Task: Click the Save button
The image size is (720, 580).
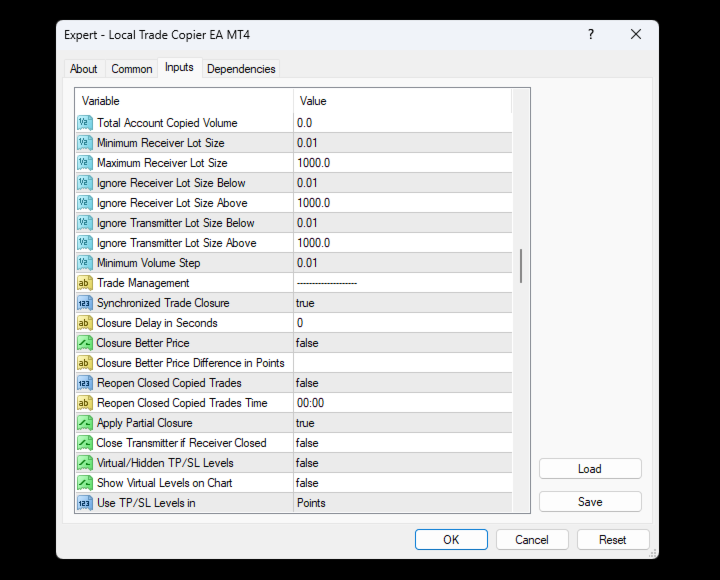Action: [x=590, y=502]
